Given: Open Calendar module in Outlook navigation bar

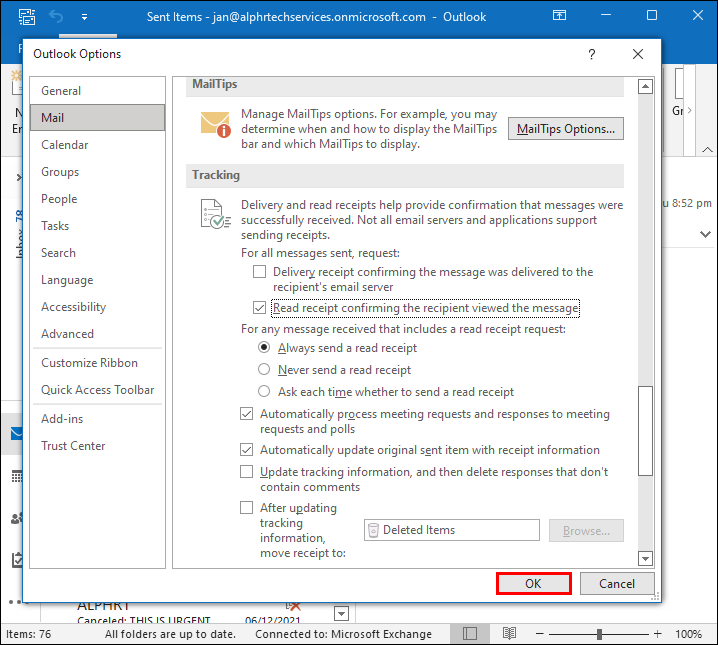Looking at the screenshot, I should [x=16, y=477].
